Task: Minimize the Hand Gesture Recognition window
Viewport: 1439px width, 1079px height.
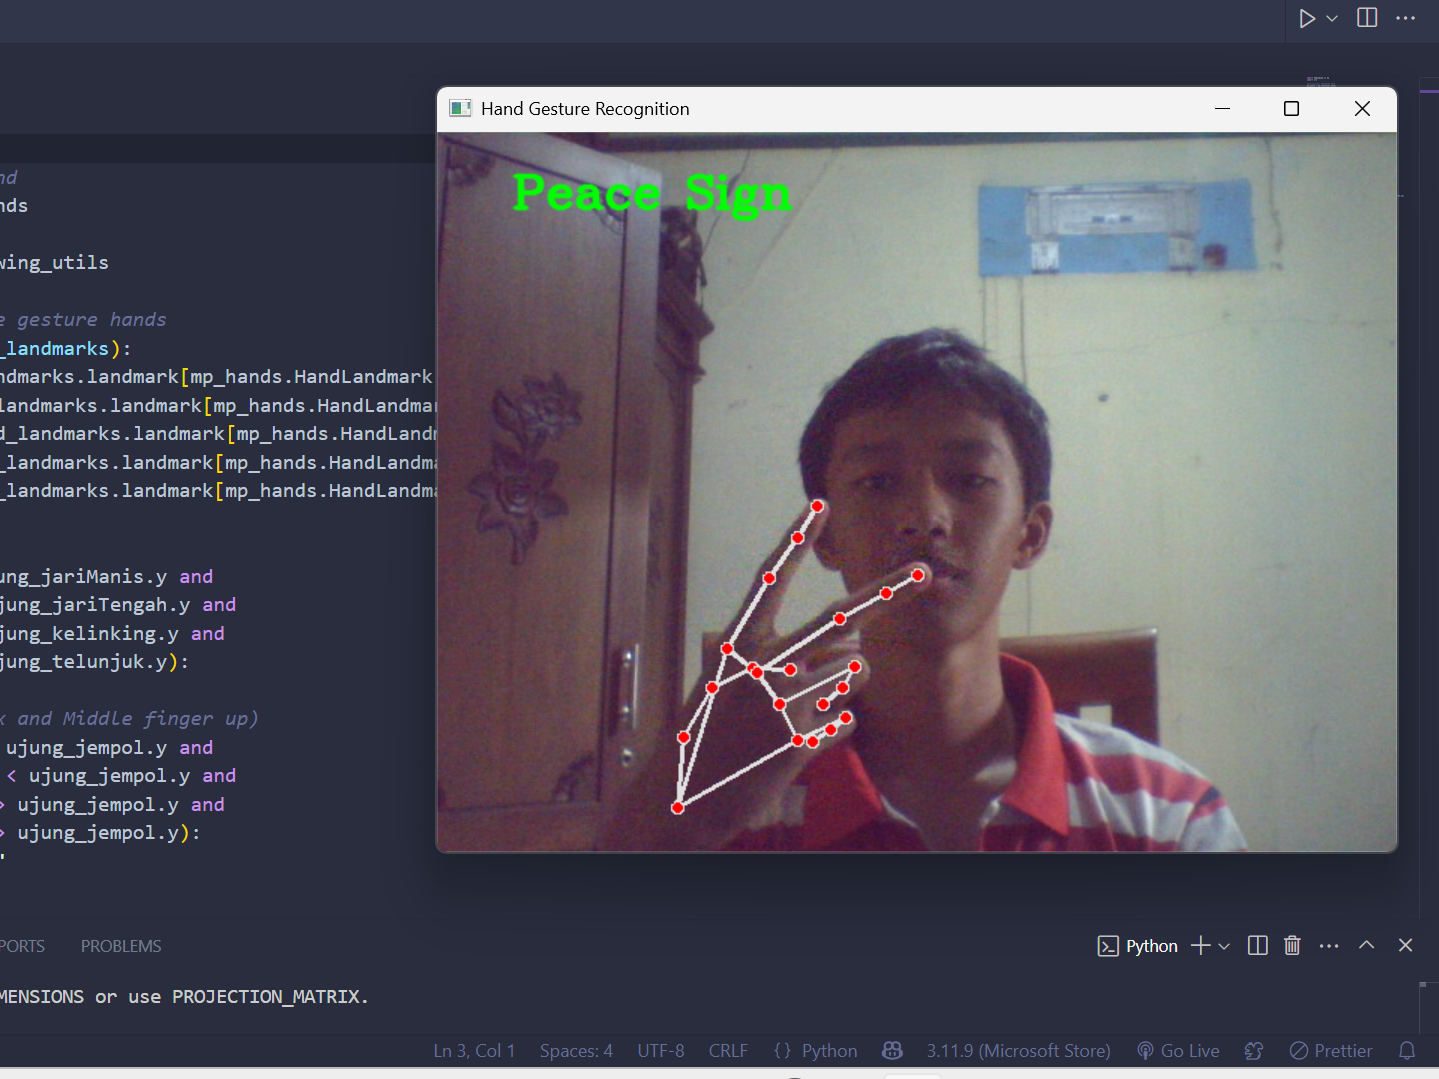Action: 1222,108
